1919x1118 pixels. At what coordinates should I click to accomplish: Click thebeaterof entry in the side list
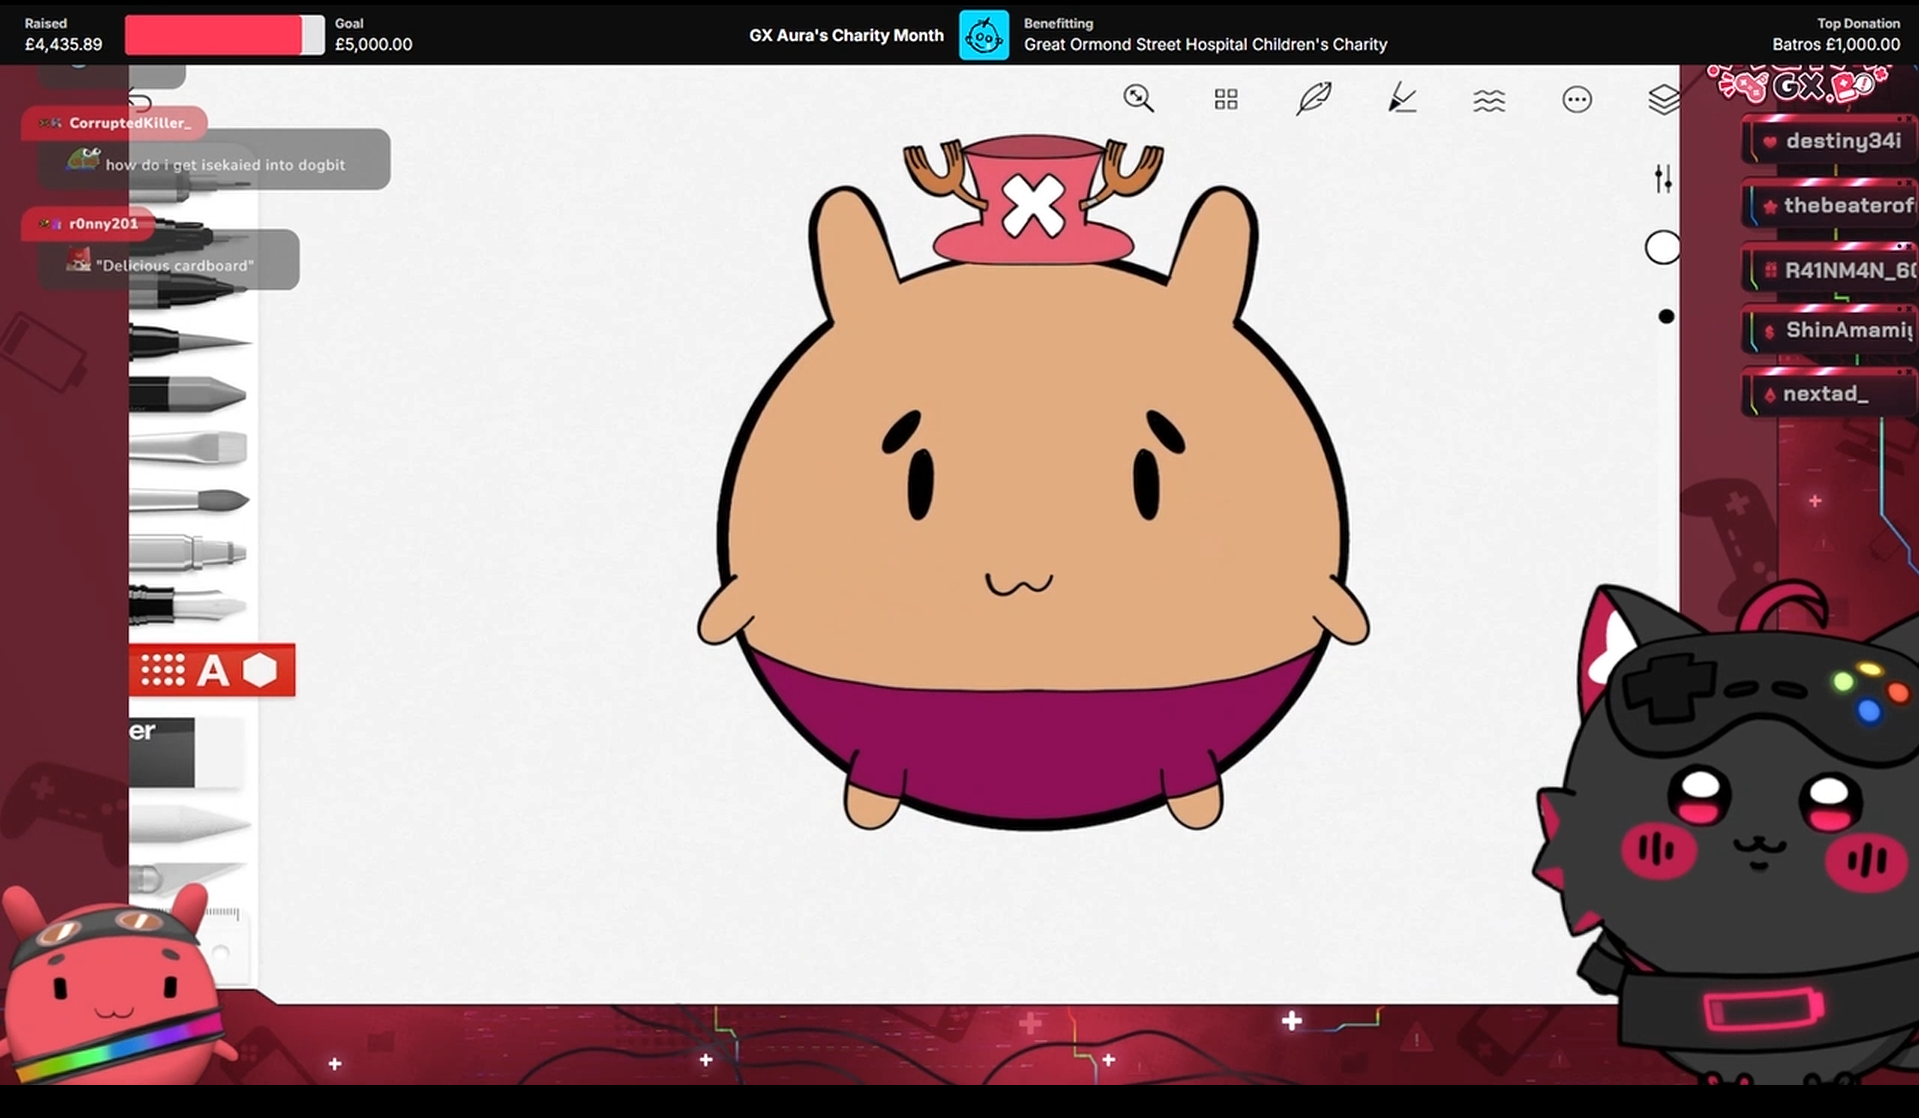(1831, 206)
